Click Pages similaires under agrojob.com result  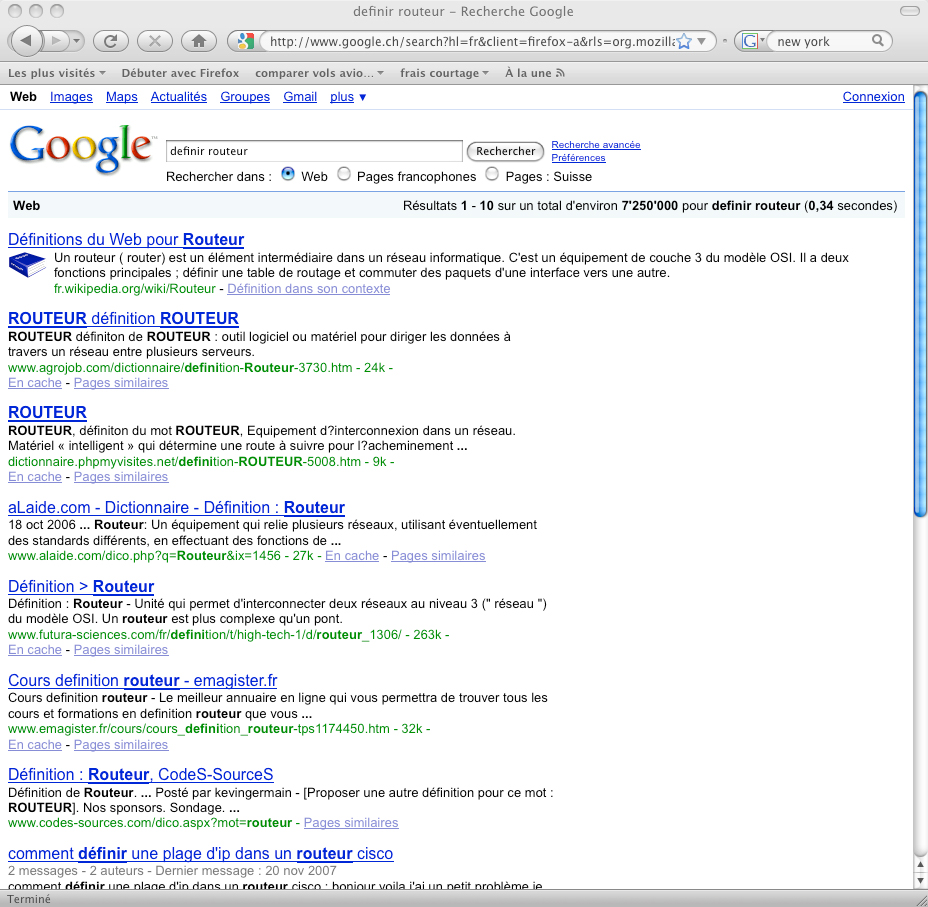(x=121, y=383)
